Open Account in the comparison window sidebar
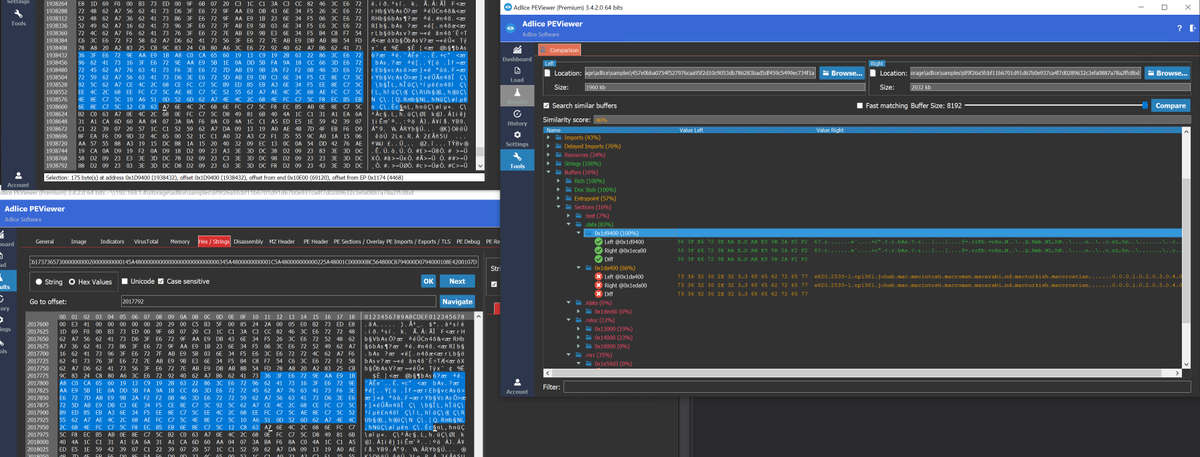This screenshot has width=1200, height=457. click(516, 386)
